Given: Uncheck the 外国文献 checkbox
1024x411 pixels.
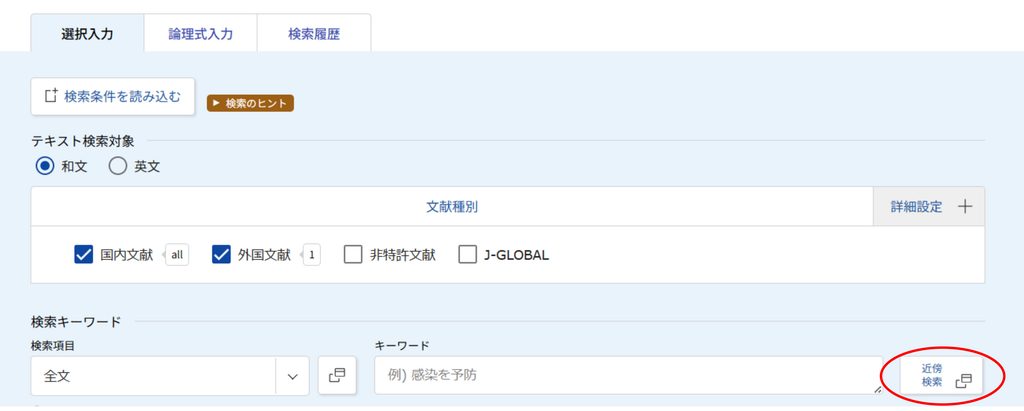Looking at the screenshot, I should 221,255.
